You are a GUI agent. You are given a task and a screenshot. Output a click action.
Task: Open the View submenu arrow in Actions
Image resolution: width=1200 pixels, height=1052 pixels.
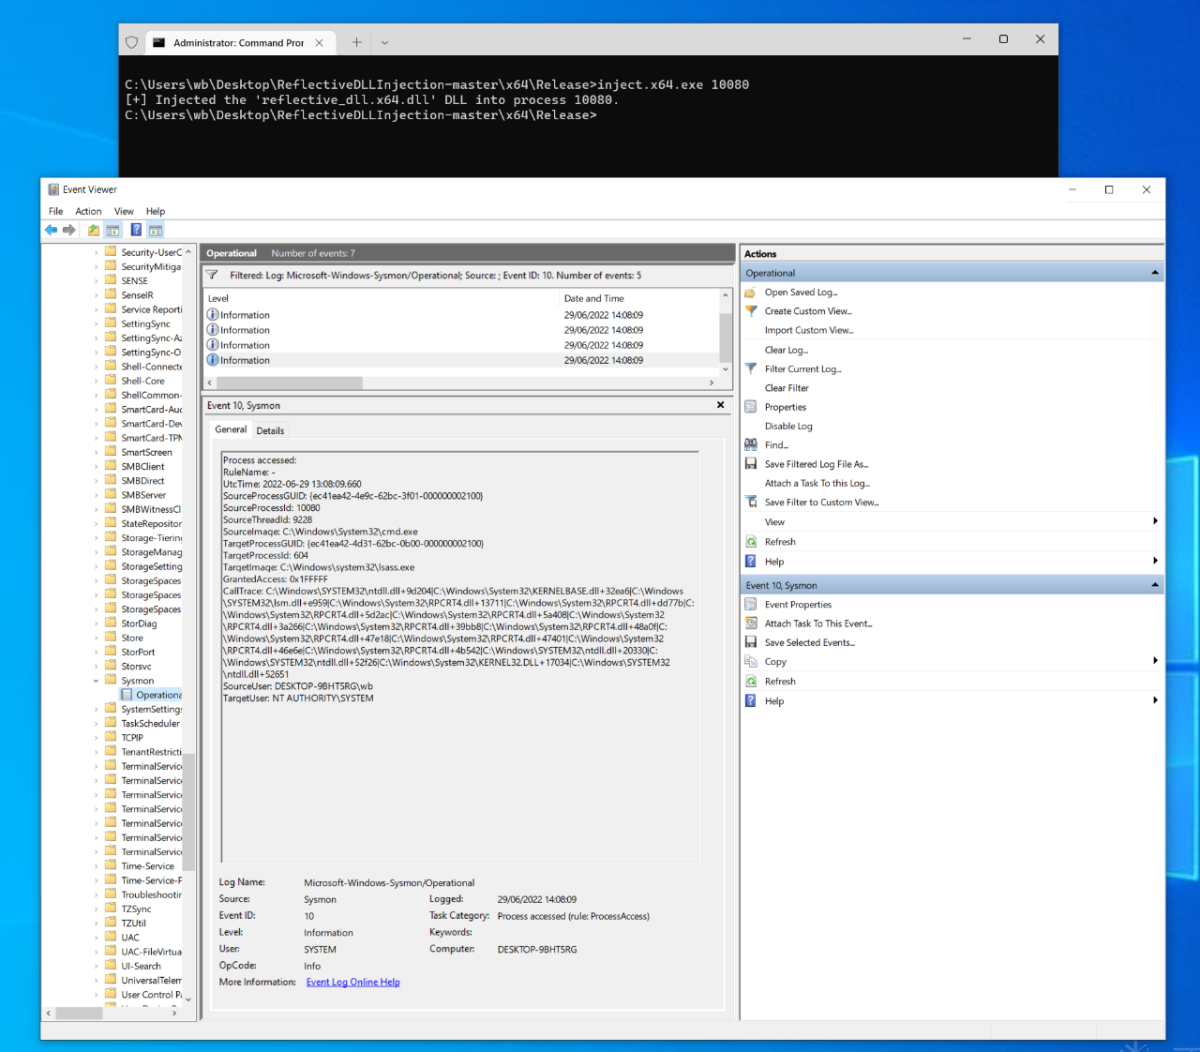1155,521
